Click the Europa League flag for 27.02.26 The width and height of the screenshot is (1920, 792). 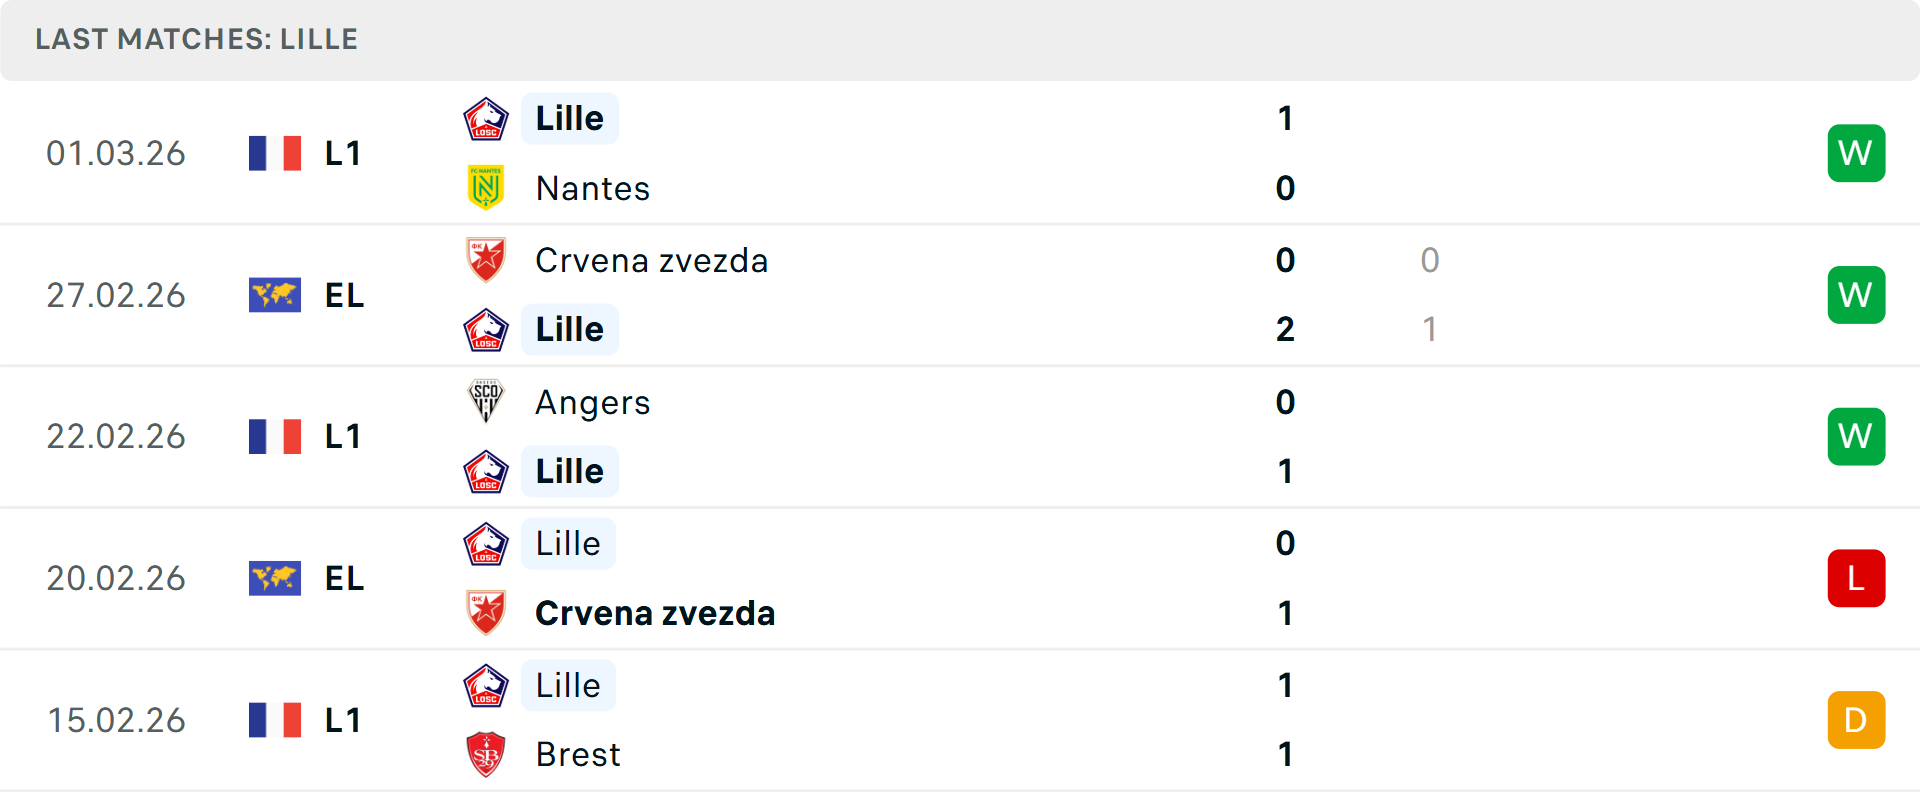pyautogui.click(x=275, y=295)
